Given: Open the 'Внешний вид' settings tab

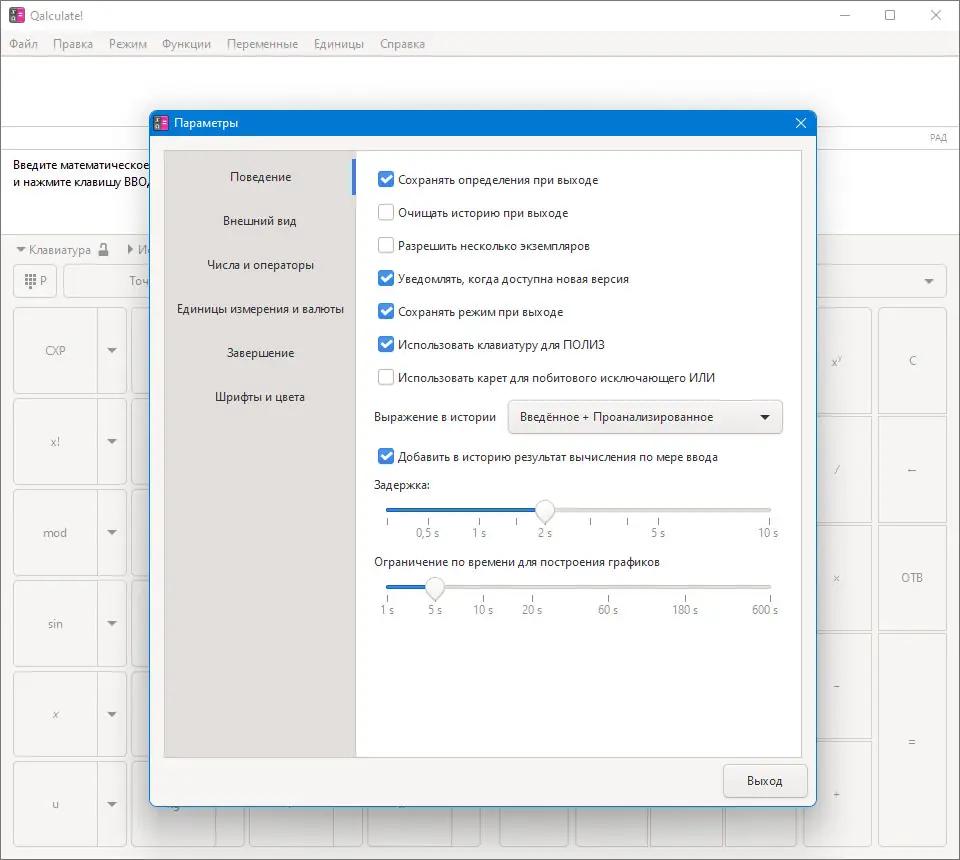Looking at the screenshot, I should [x=260, y=221].
